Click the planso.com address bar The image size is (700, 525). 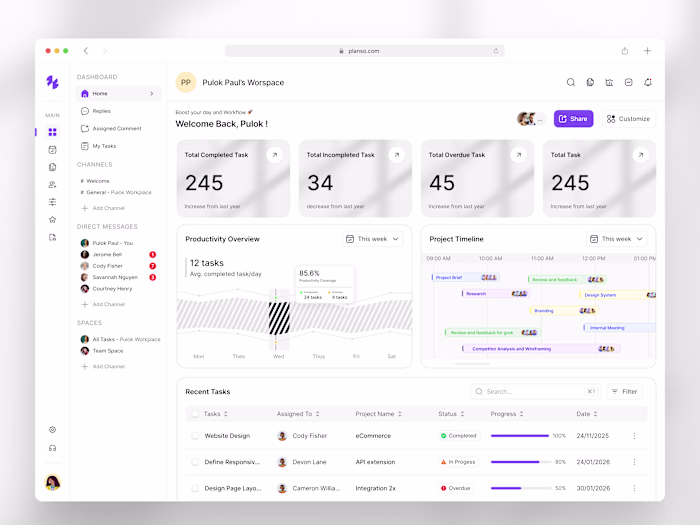tap(364, 51)
